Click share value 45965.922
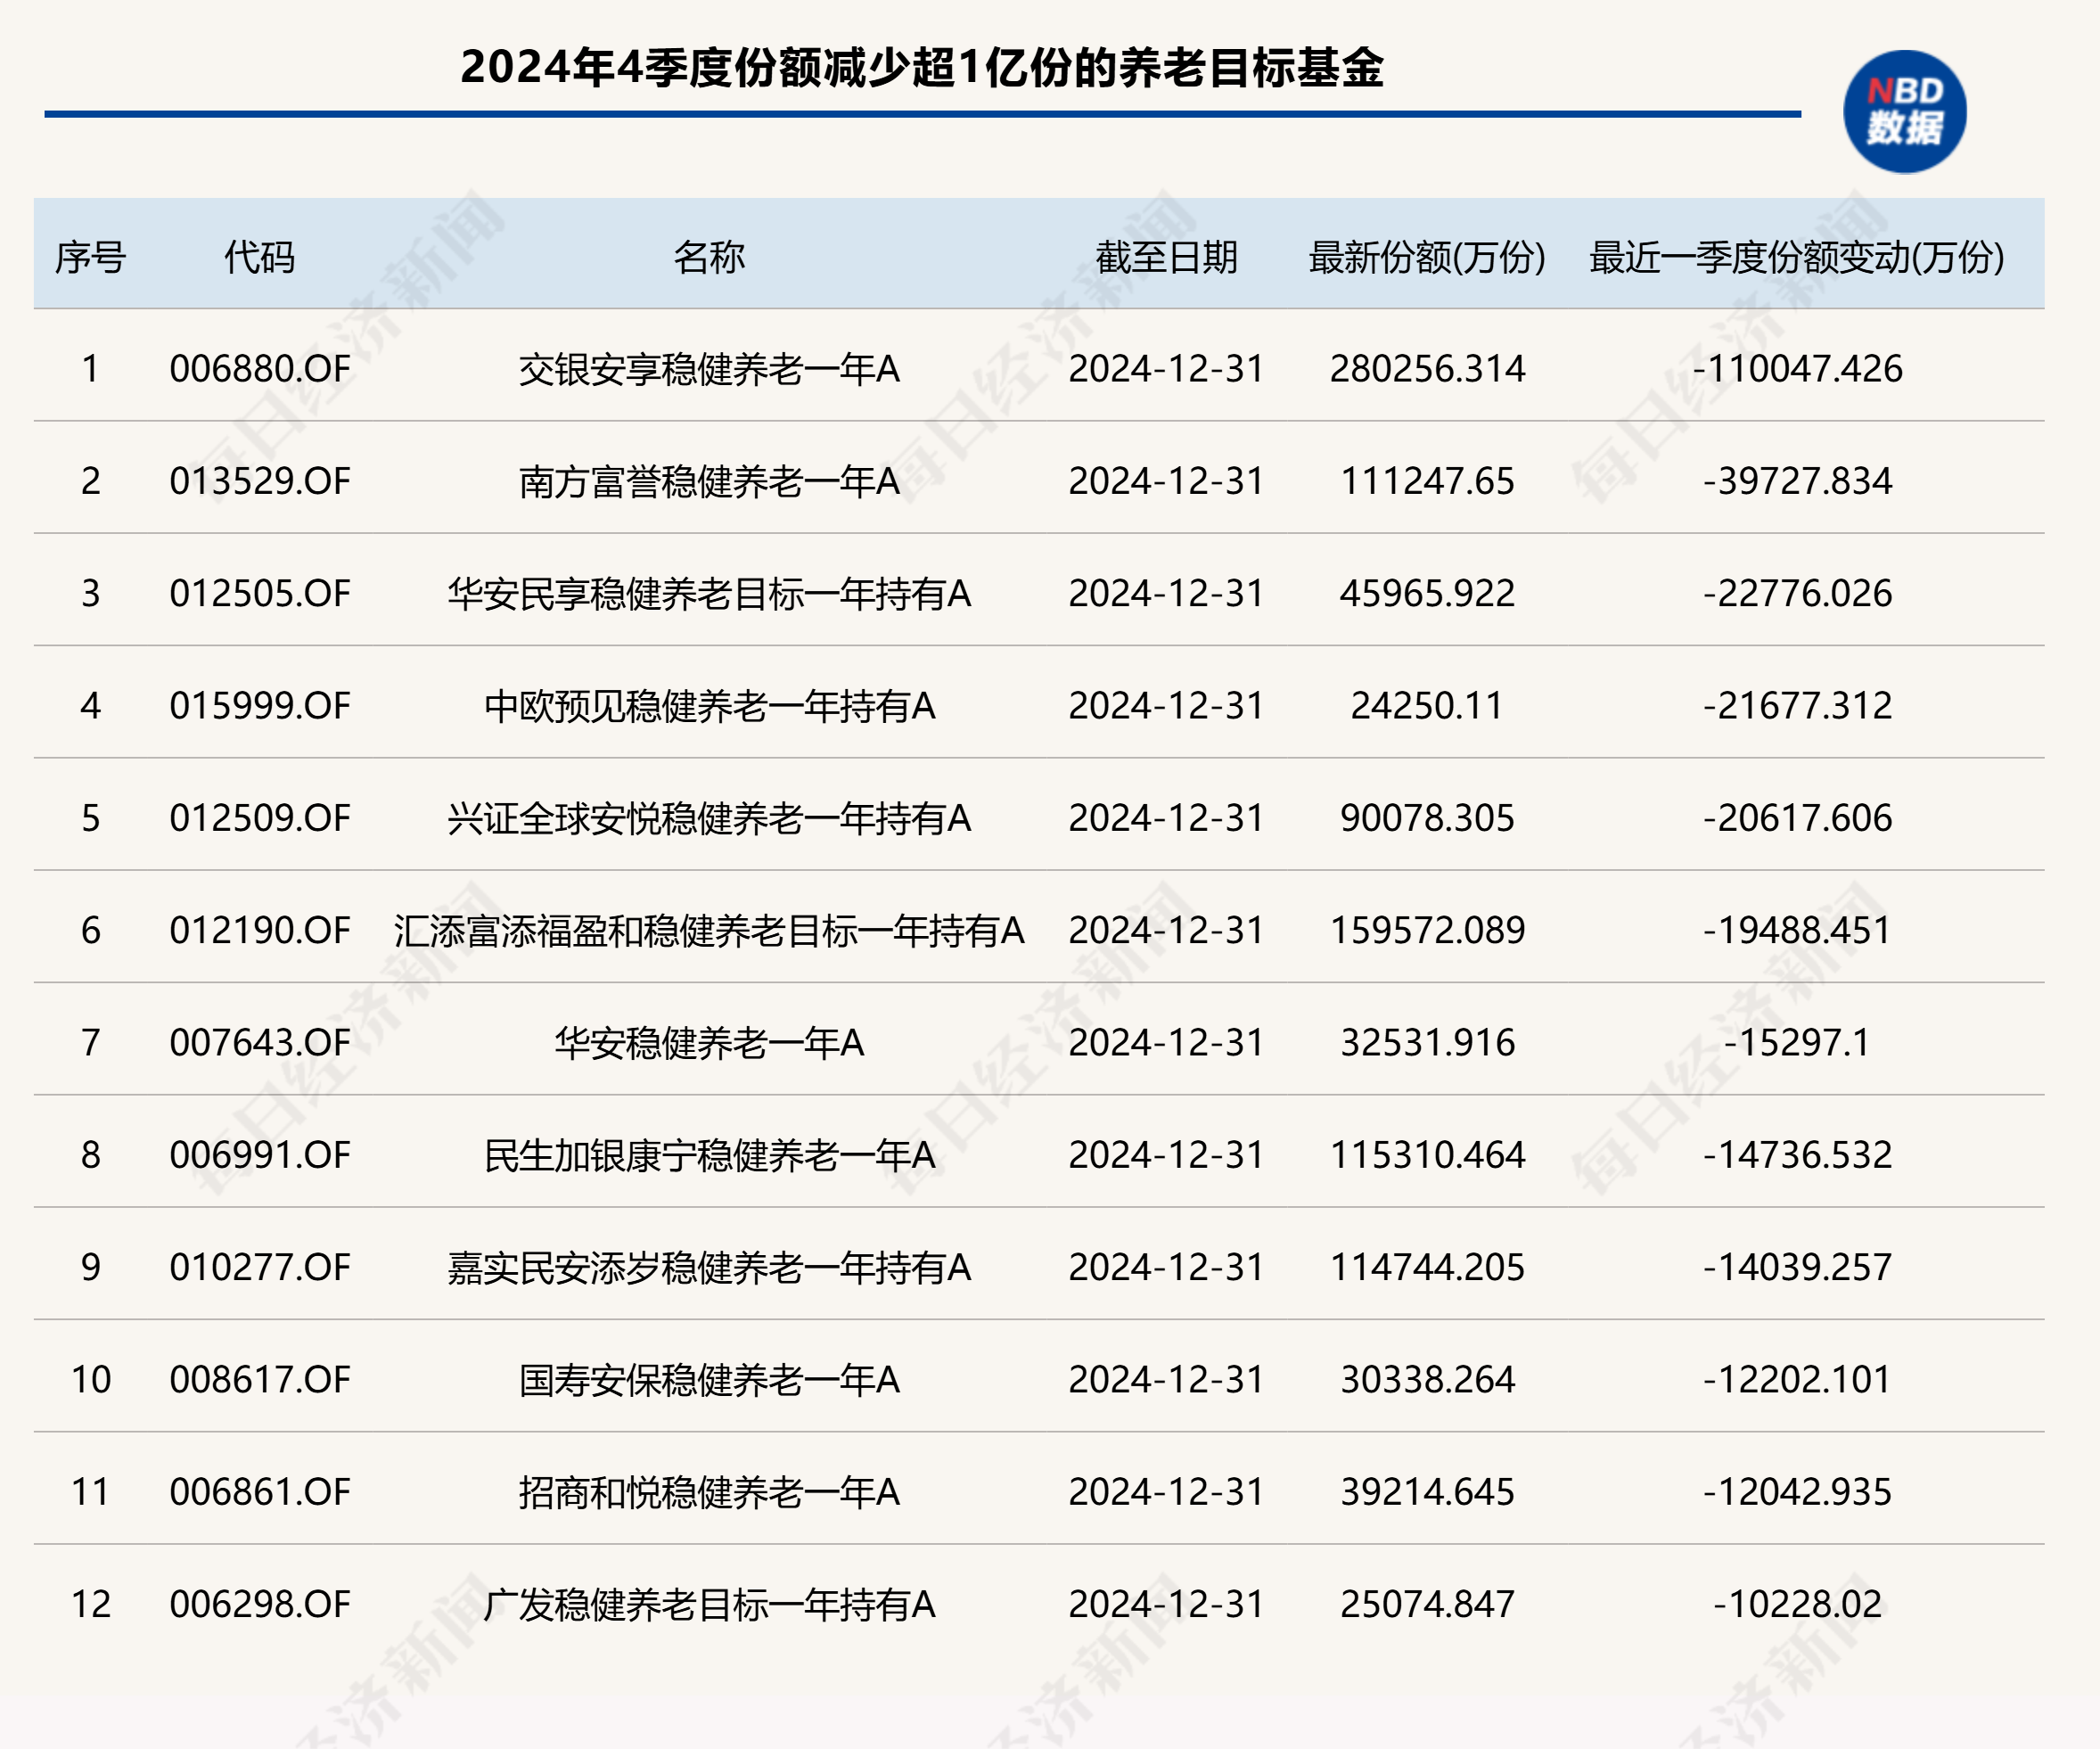Image resolution: width=2100 pixels, height=1749 pixels. click(1427, 593)
